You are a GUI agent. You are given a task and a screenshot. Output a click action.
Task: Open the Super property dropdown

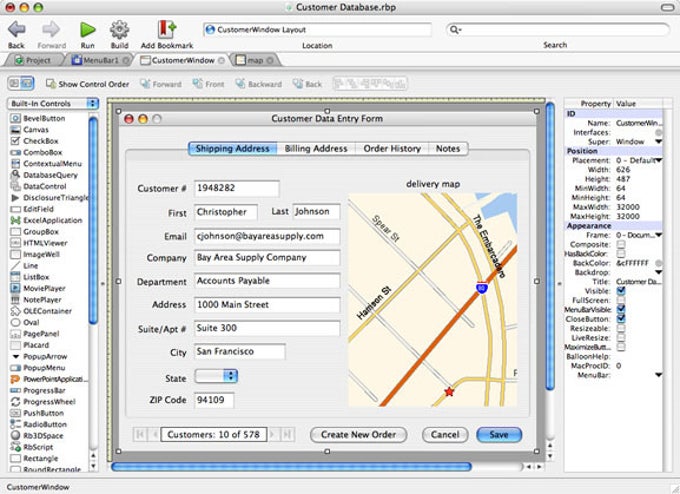point(658,142)
